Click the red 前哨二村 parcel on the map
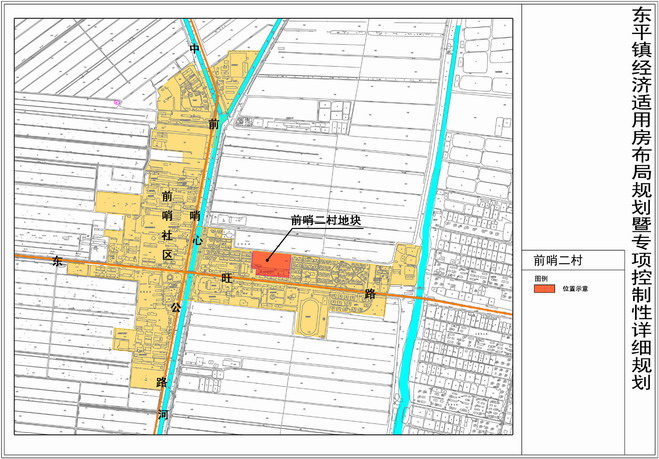 pos(270,264)
